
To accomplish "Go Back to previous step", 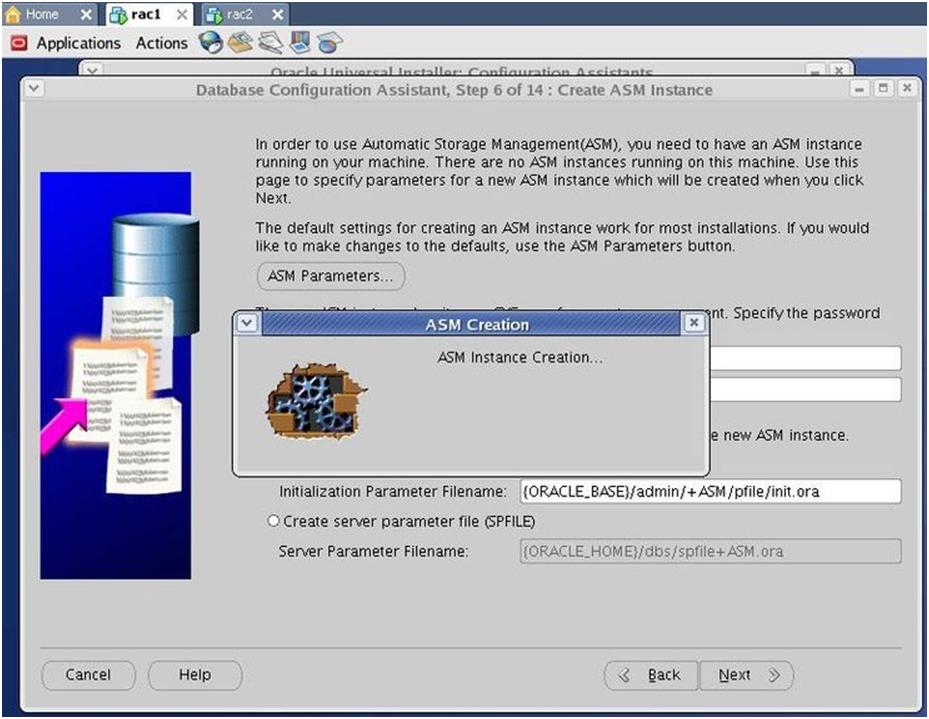I will pos(651,675).
